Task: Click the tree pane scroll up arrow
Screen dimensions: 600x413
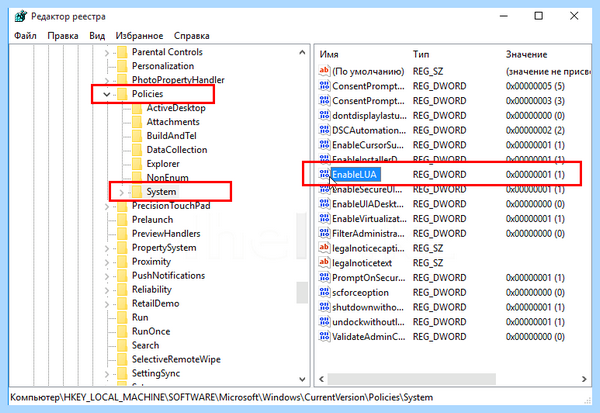Action: point(302,52)
